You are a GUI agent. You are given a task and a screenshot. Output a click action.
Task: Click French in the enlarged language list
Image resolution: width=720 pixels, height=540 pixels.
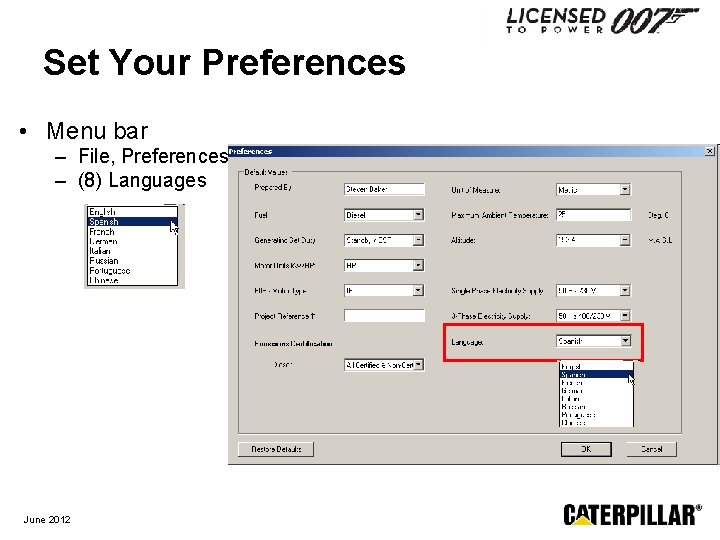click(x=132, y=232)
